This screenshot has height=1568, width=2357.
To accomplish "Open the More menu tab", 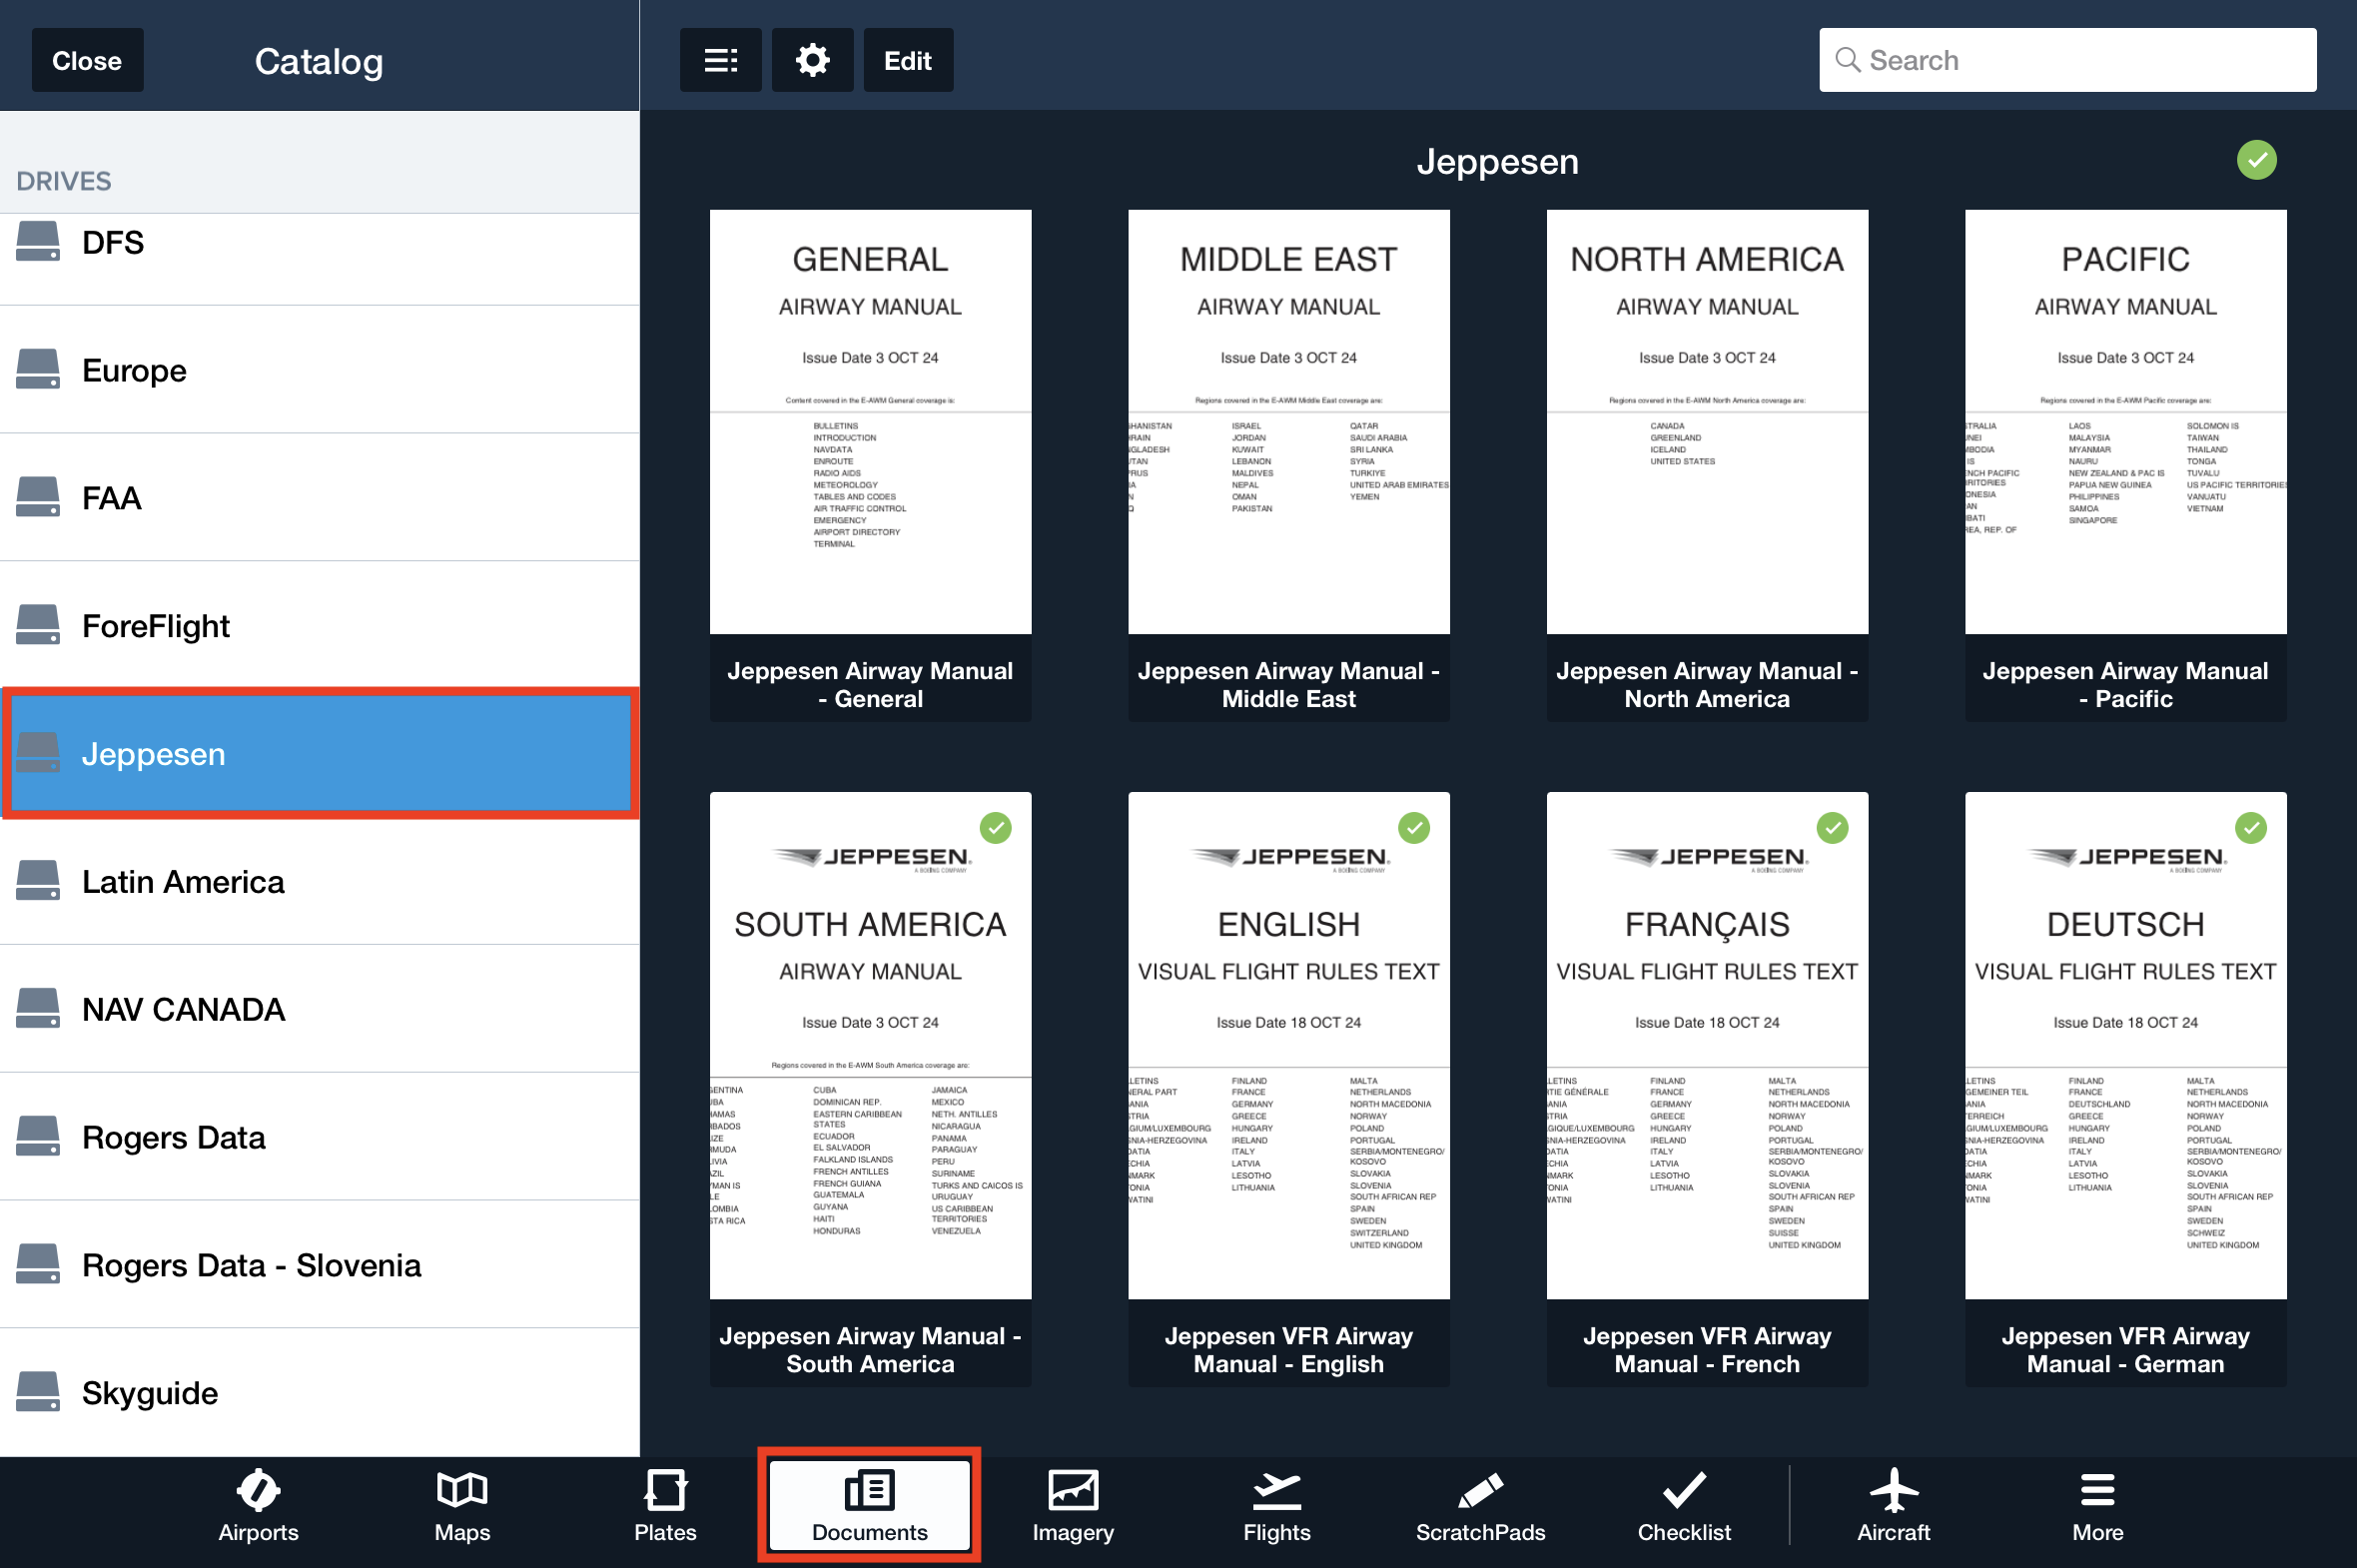I will pyautogui.click(x=2097, y=1506).
